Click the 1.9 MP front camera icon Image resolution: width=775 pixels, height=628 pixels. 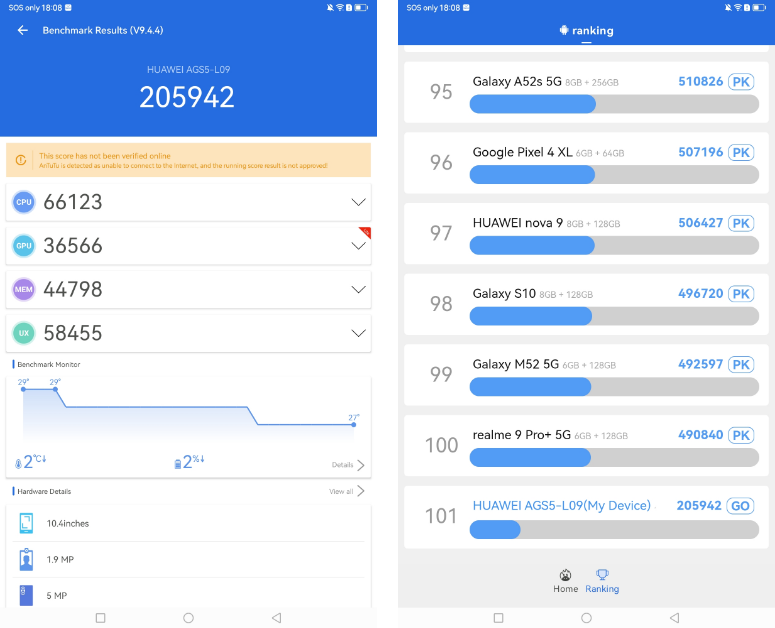pyautogui.click(x=26, y=559)
